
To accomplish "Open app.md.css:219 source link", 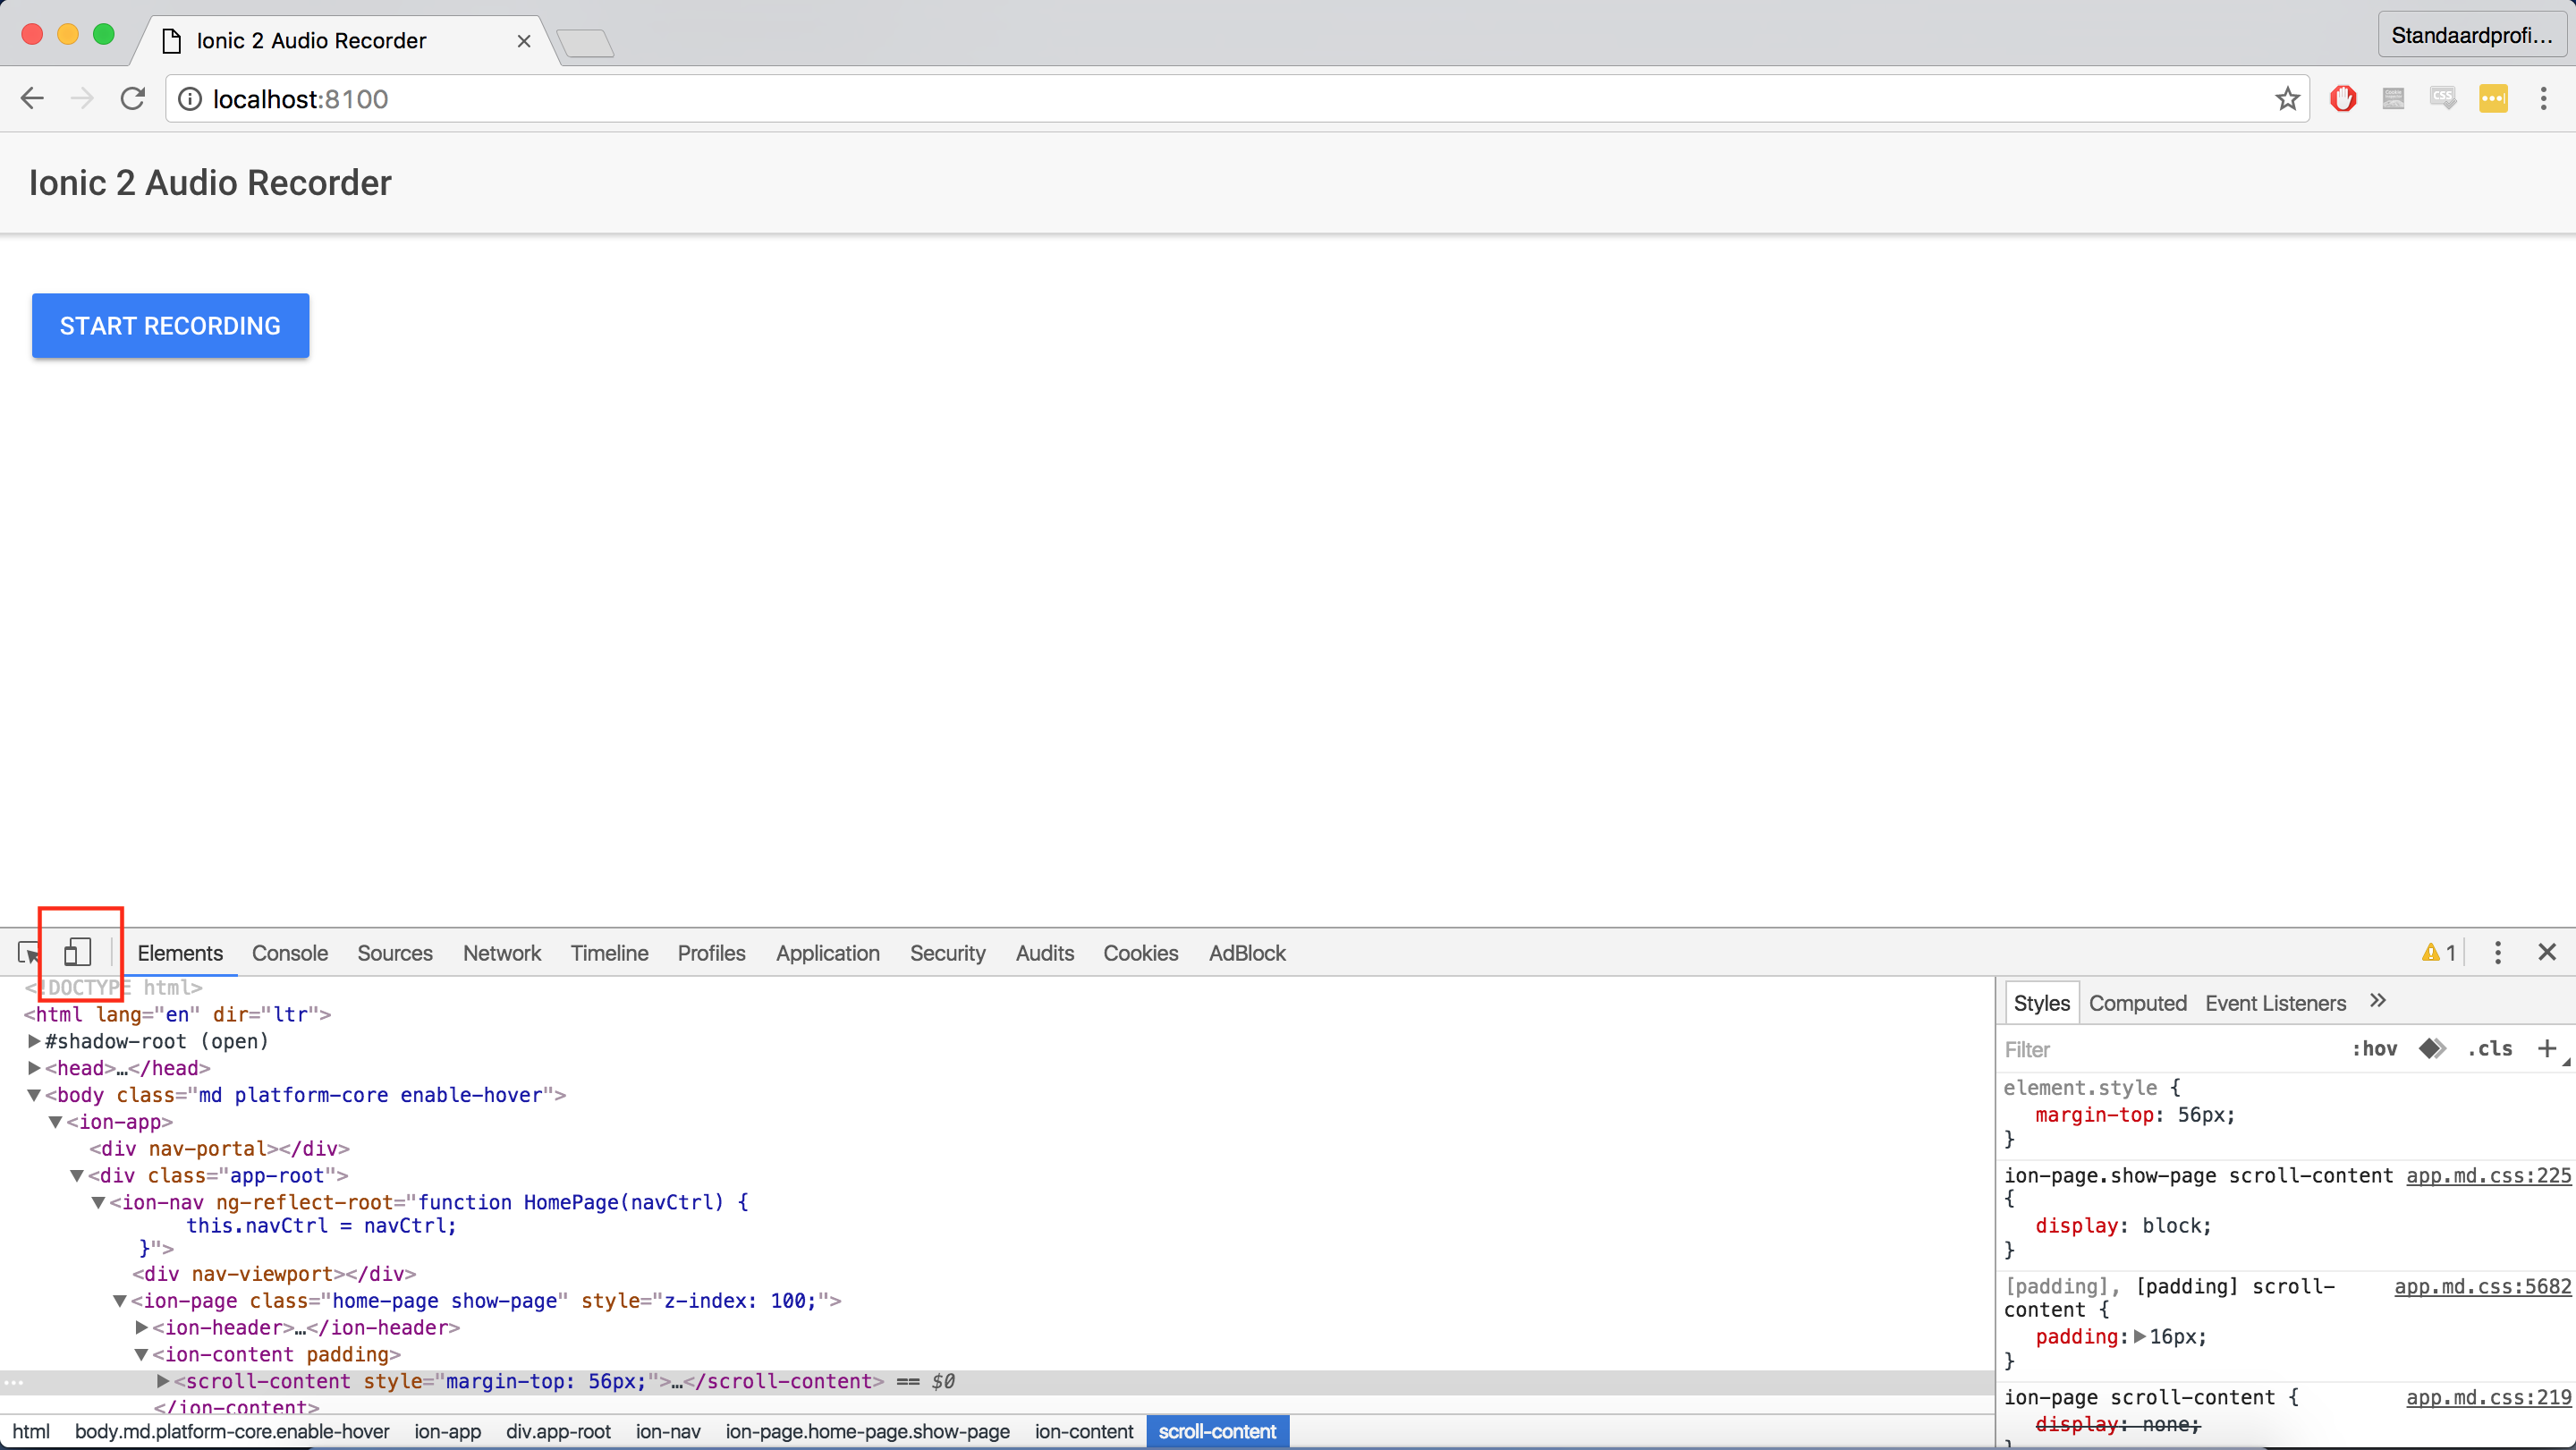I will point(2489,1397).
